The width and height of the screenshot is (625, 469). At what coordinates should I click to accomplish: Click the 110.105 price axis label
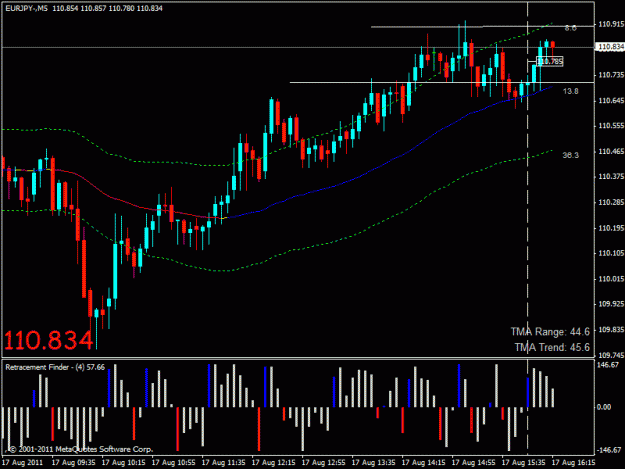[611, 253]
